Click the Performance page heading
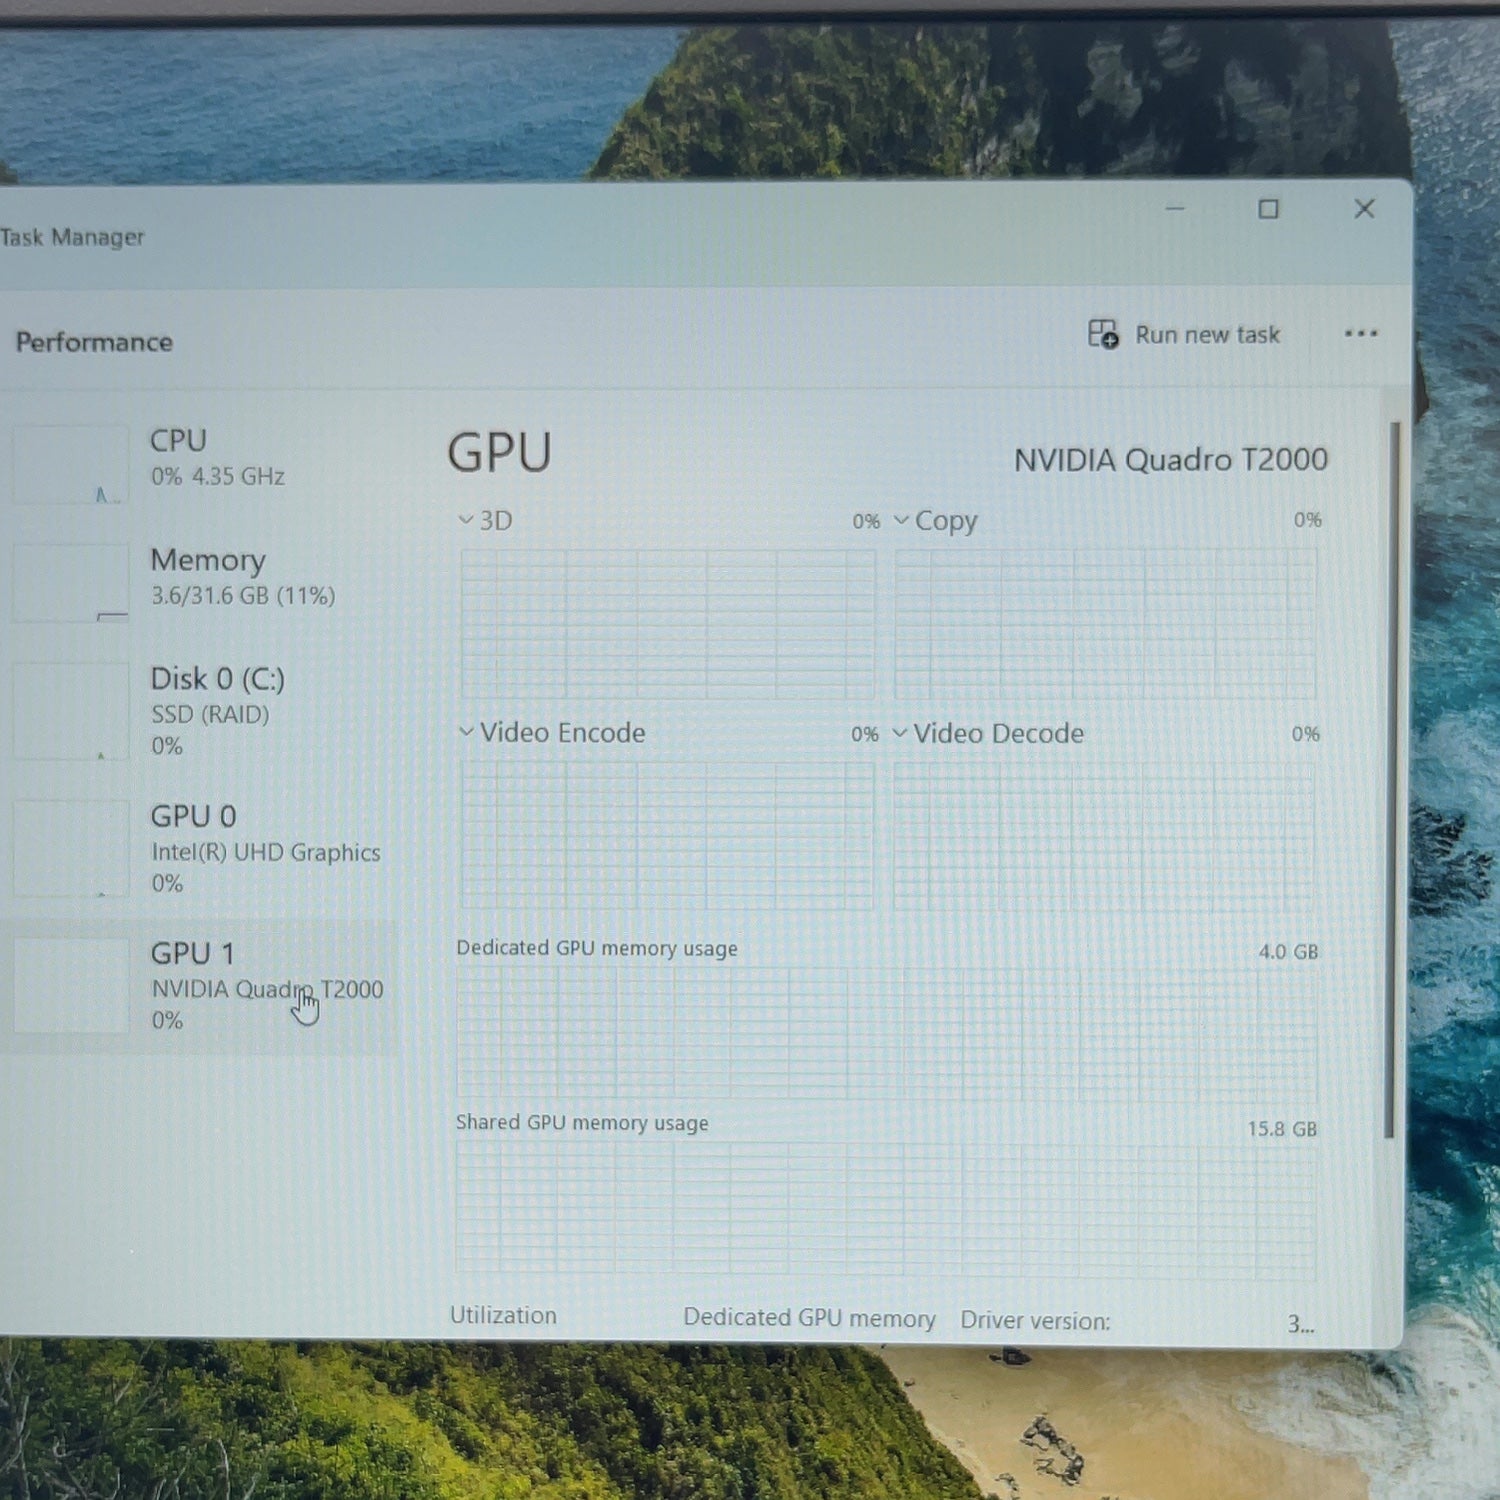The image size is (1500, 1500). [x=94, y=342]
